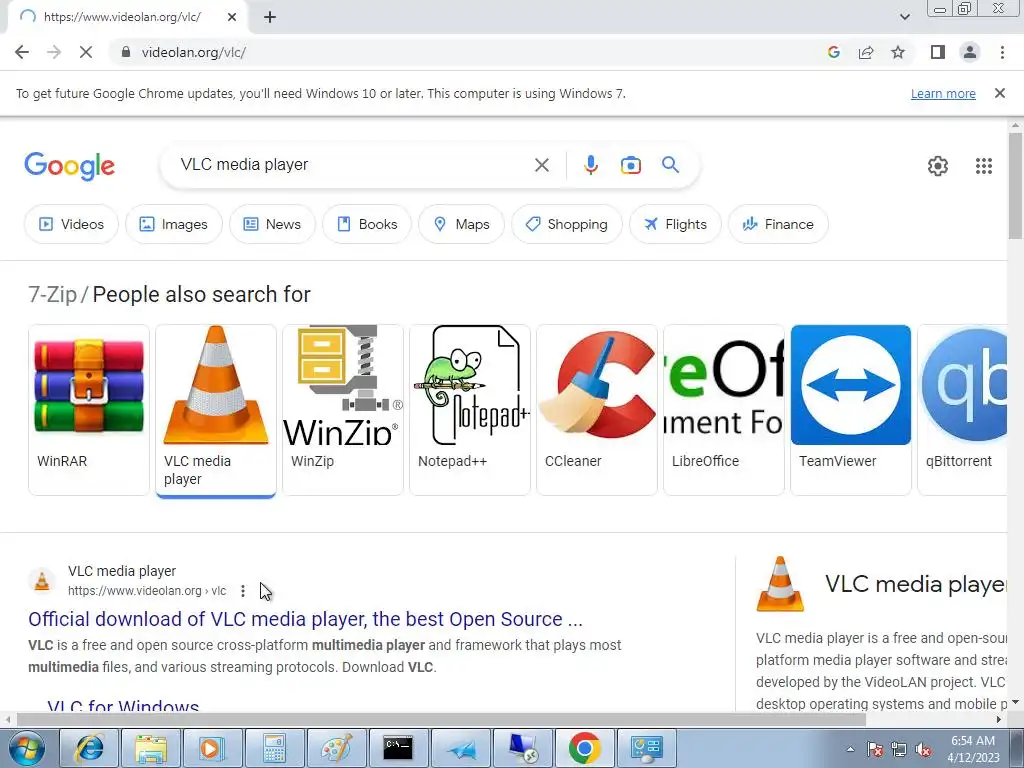The image size is (1024, 768).
Task: Open Finance results
Action: coord(778,224)
